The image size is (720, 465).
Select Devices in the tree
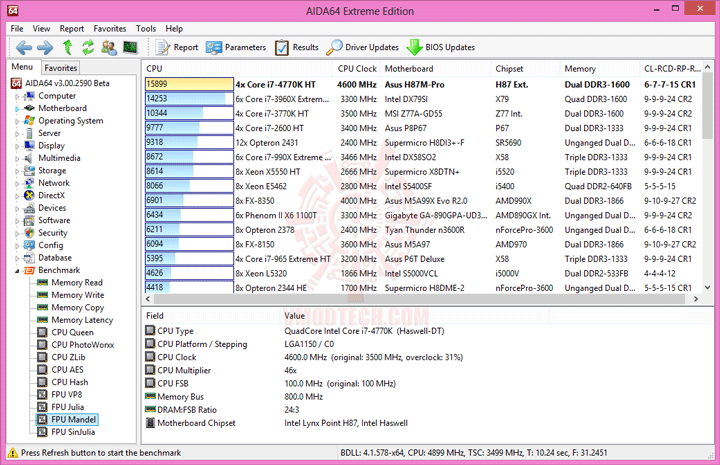[x=52, y=207]
